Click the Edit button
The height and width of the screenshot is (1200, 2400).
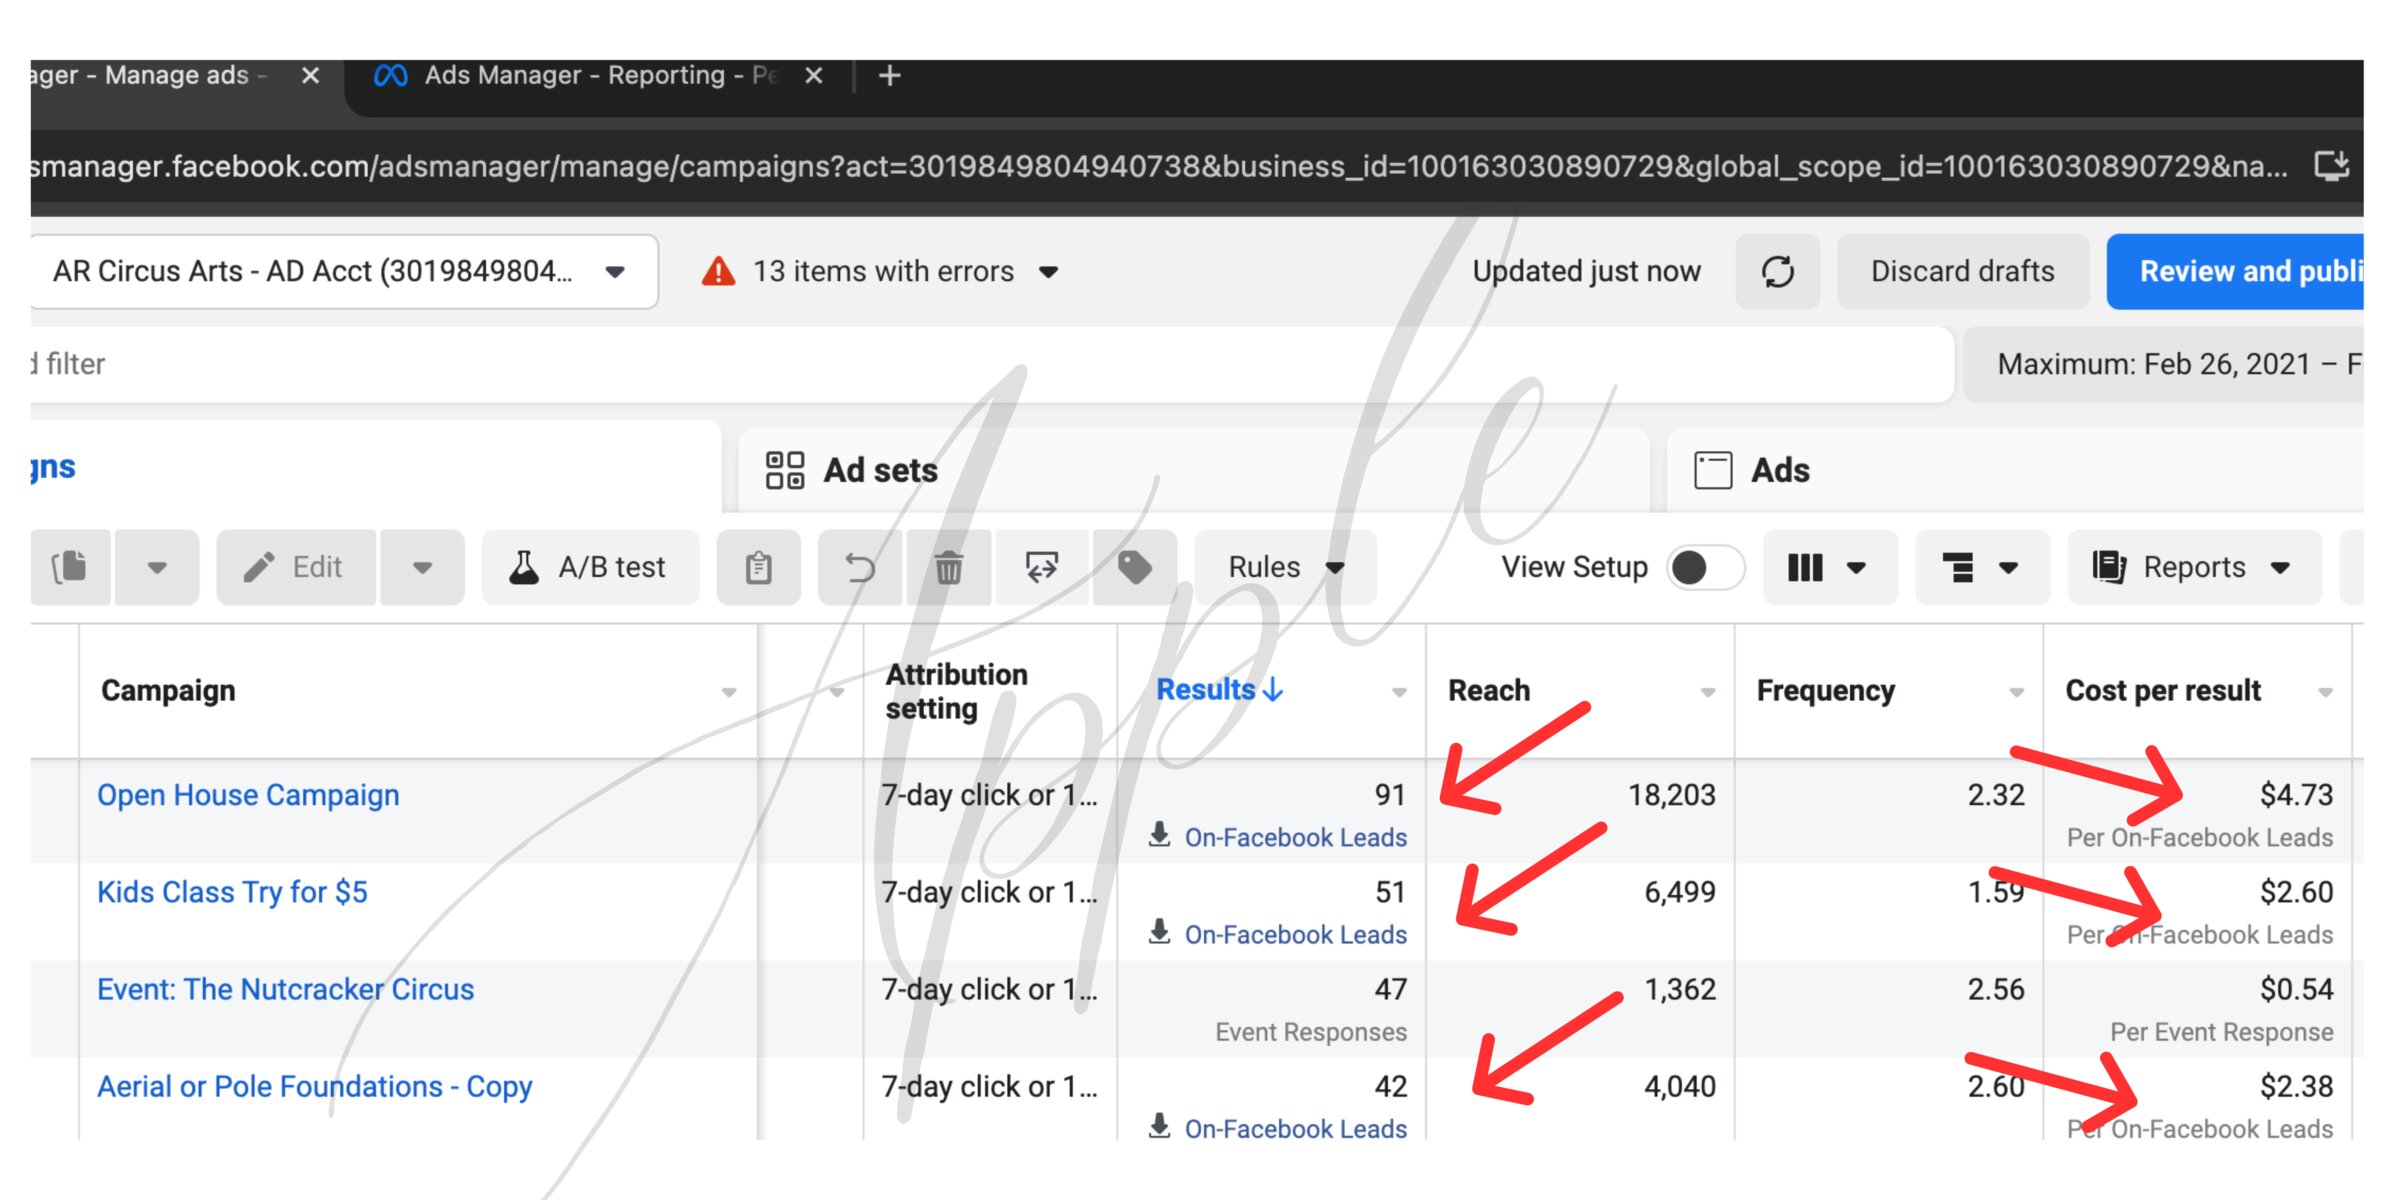pos(296,567)
